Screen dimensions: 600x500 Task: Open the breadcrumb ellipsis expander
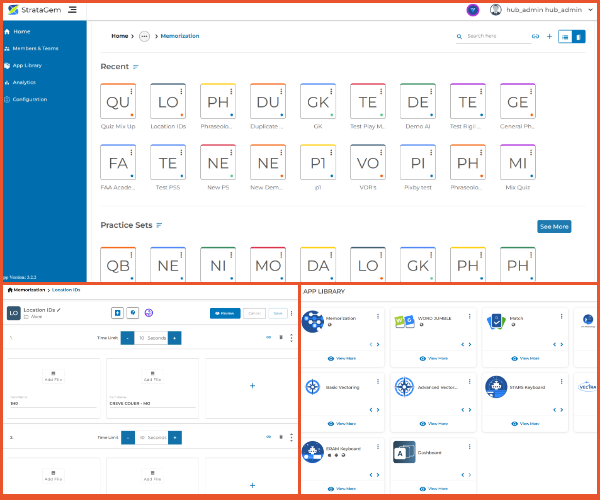144,36
